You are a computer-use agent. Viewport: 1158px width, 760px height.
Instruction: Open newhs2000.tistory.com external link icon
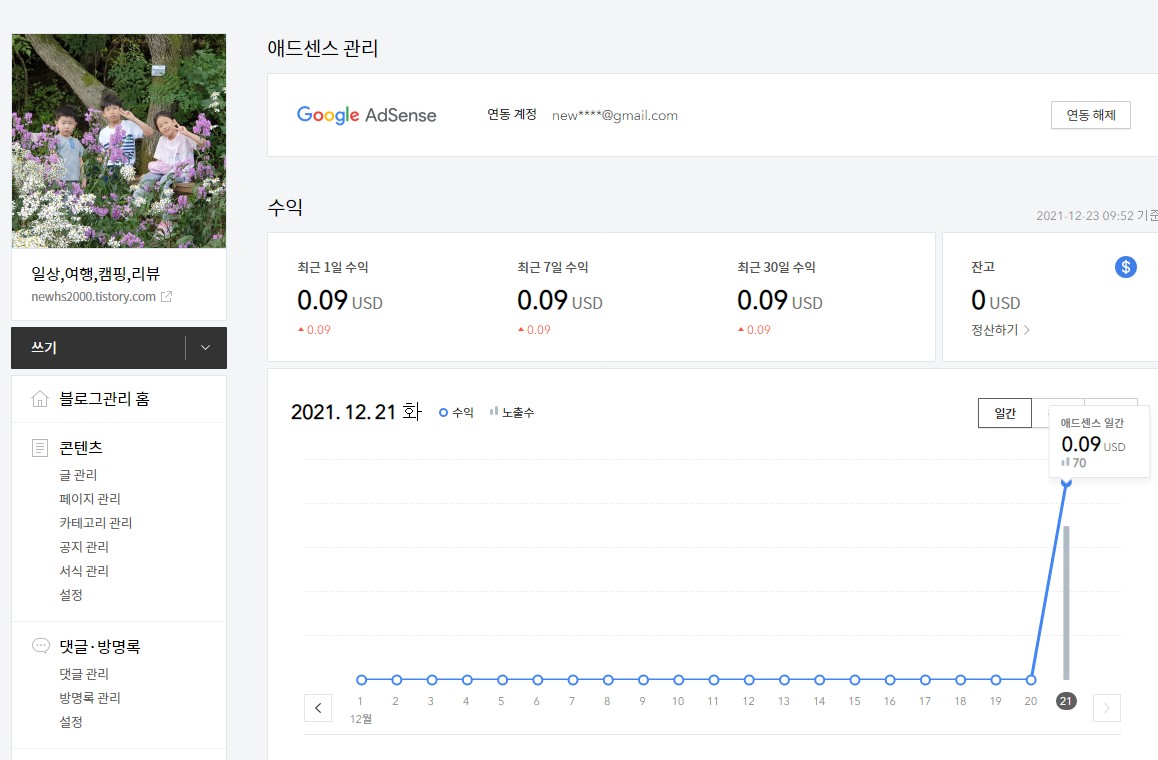coord(167,296)
